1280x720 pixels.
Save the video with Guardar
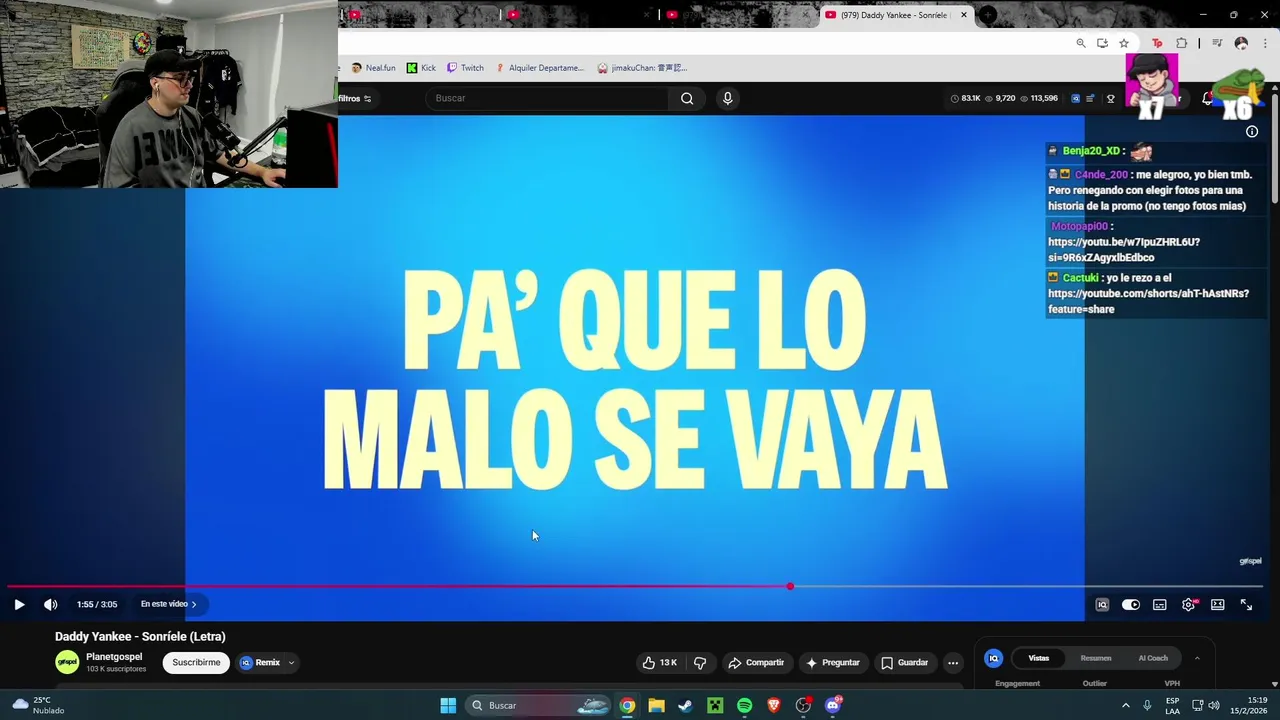tap(905, 662)
